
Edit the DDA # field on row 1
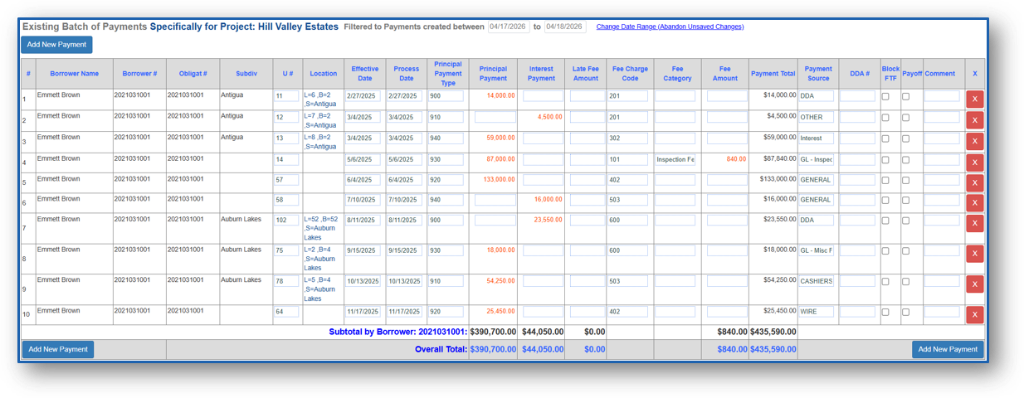click(x=857, y=96)
